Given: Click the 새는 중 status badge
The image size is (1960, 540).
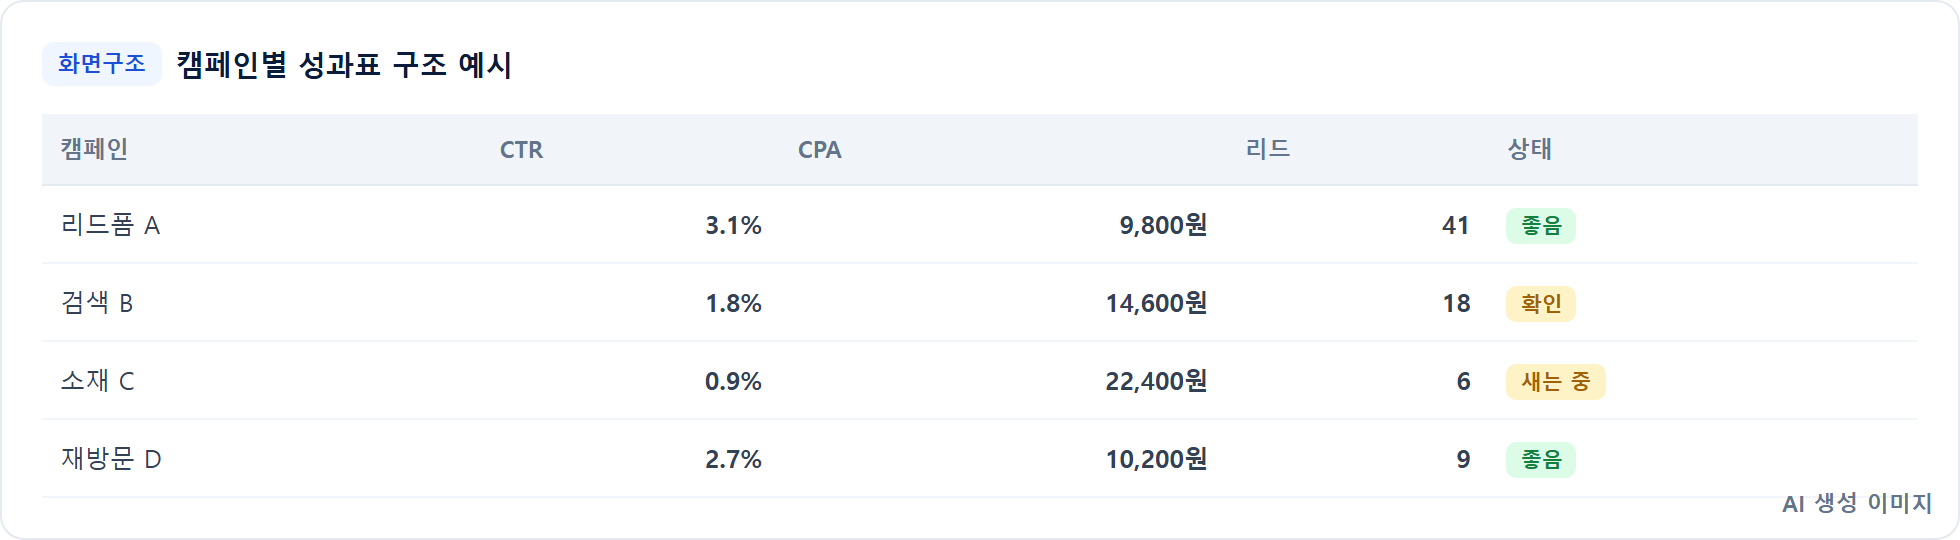Looking at the screenshot, I should click(1555, 382).
